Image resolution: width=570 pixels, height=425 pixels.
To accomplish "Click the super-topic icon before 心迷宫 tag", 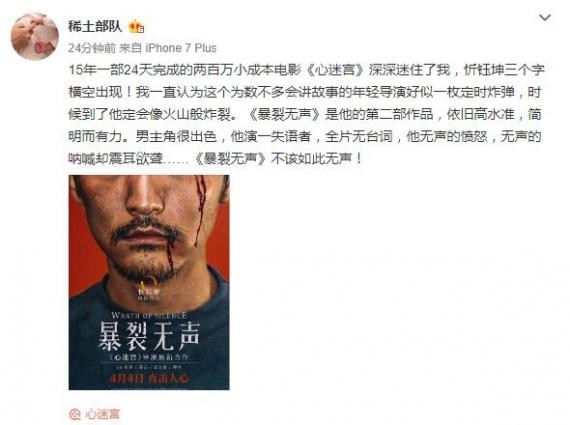I will tap(75, 414).
